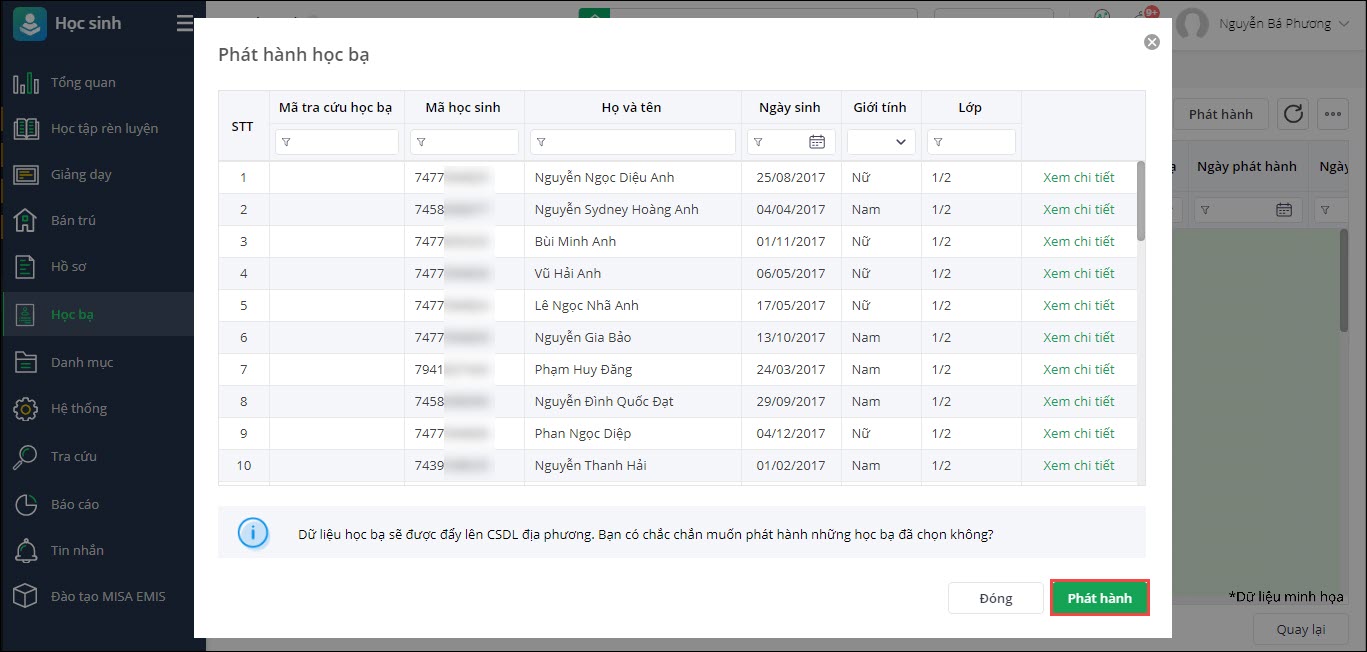The width and height of the screenshot is (1367, 652).
Task: Open Tổng quan in the sidebar
Action: [83, 82]
